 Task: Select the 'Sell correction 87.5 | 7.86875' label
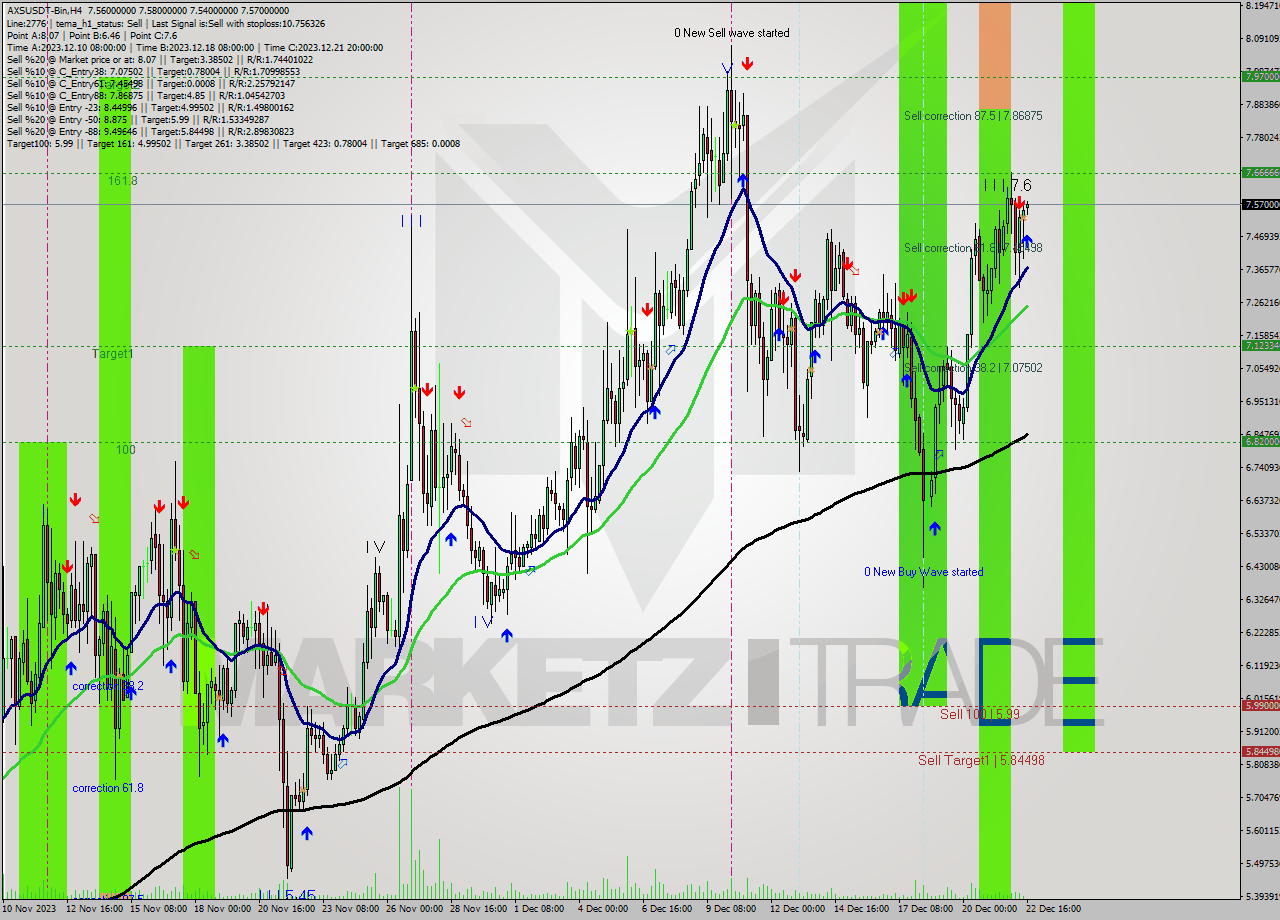(973, 116)
